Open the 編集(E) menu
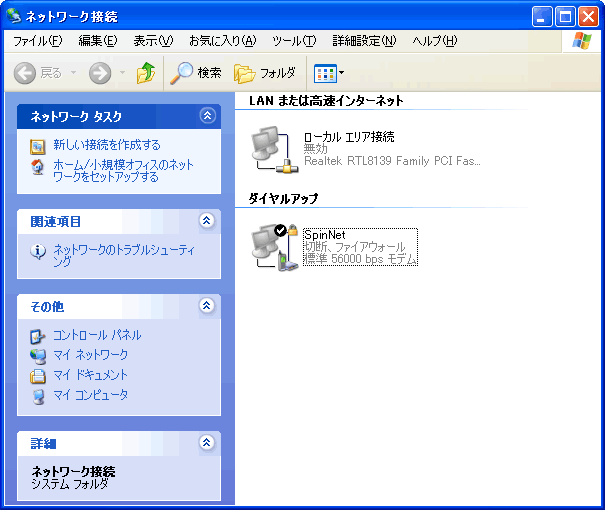Screen dimensions: 605x510 (x=98, y=41)
